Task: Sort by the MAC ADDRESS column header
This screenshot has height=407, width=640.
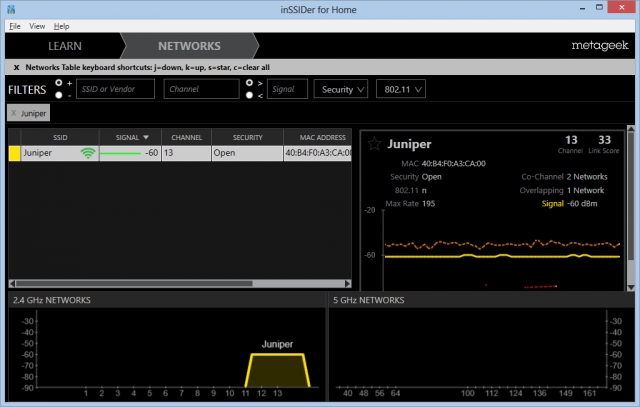Action: [318, 137]
